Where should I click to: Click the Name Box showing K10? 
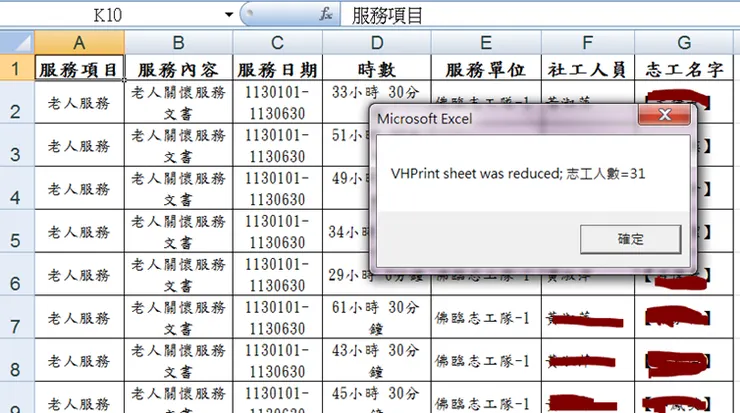click(x=108, y=15)
